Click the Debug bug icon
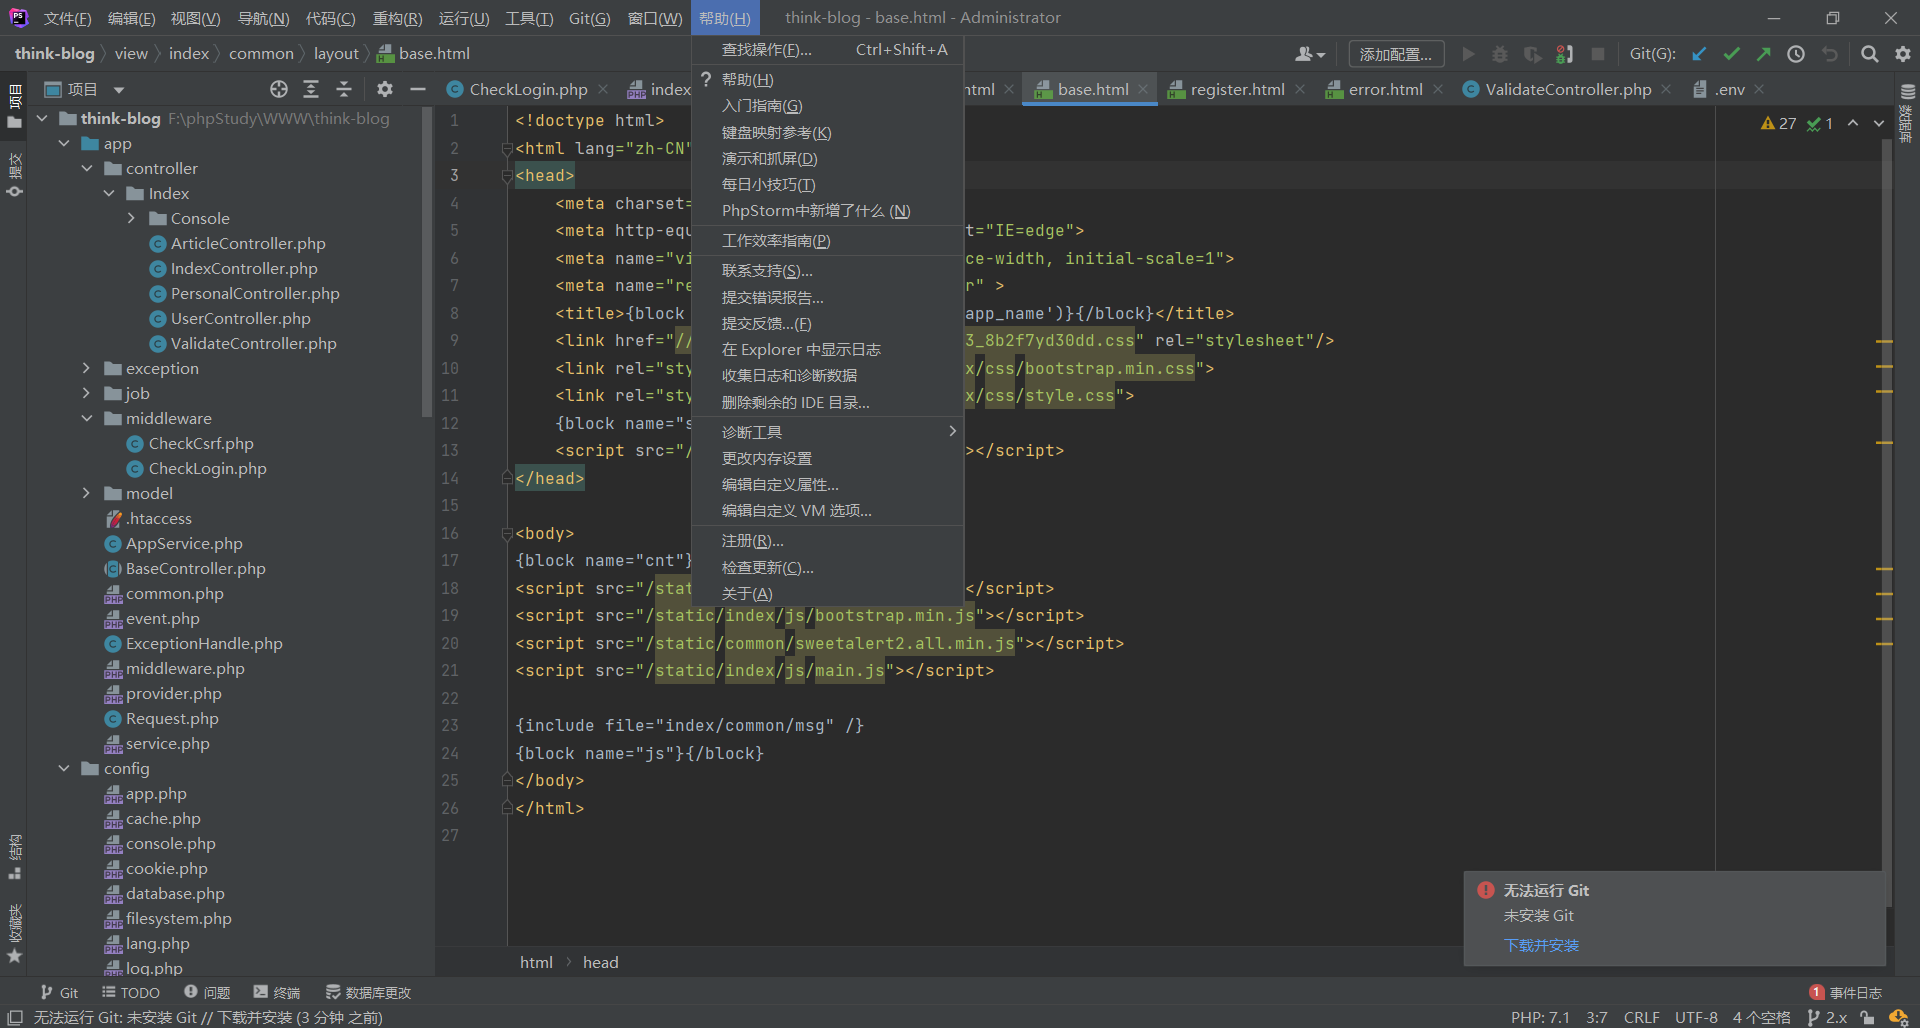 pyautogui.click(x=1500, y=54)
